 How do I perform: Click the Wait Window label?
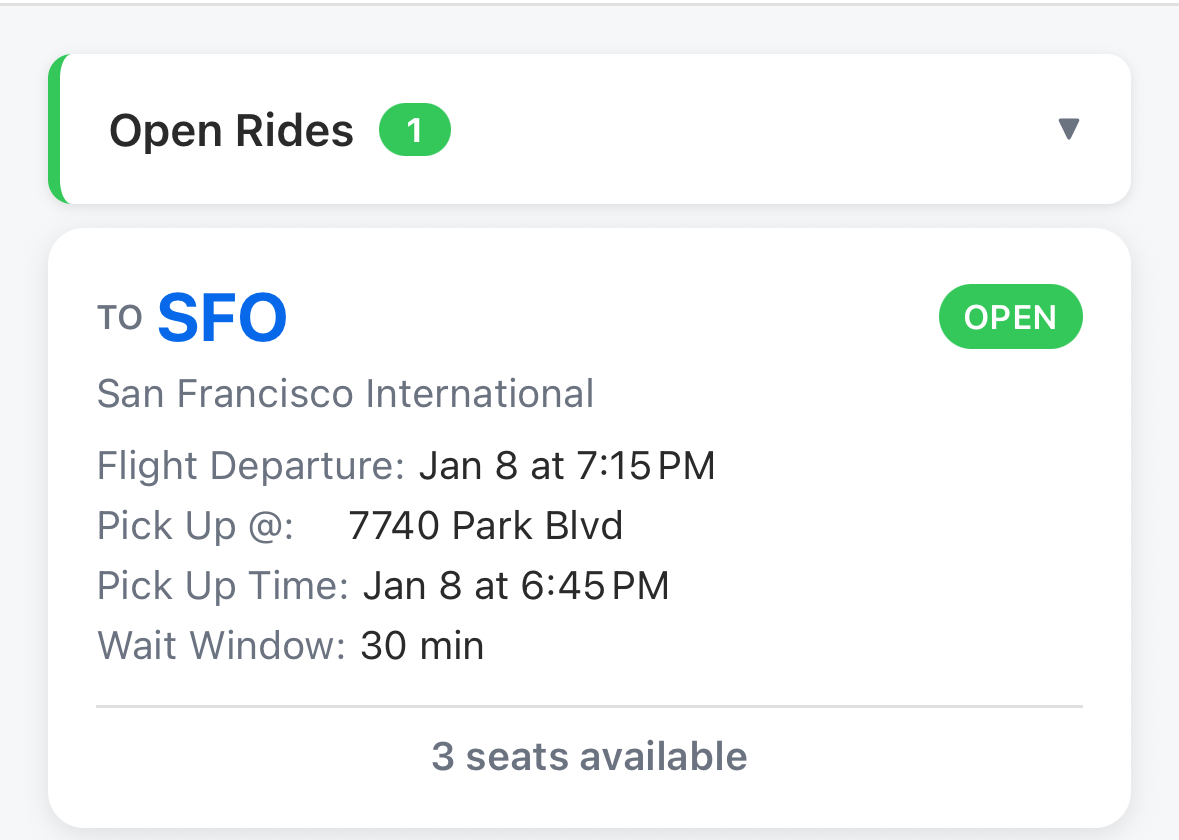(x=221, y=646)
